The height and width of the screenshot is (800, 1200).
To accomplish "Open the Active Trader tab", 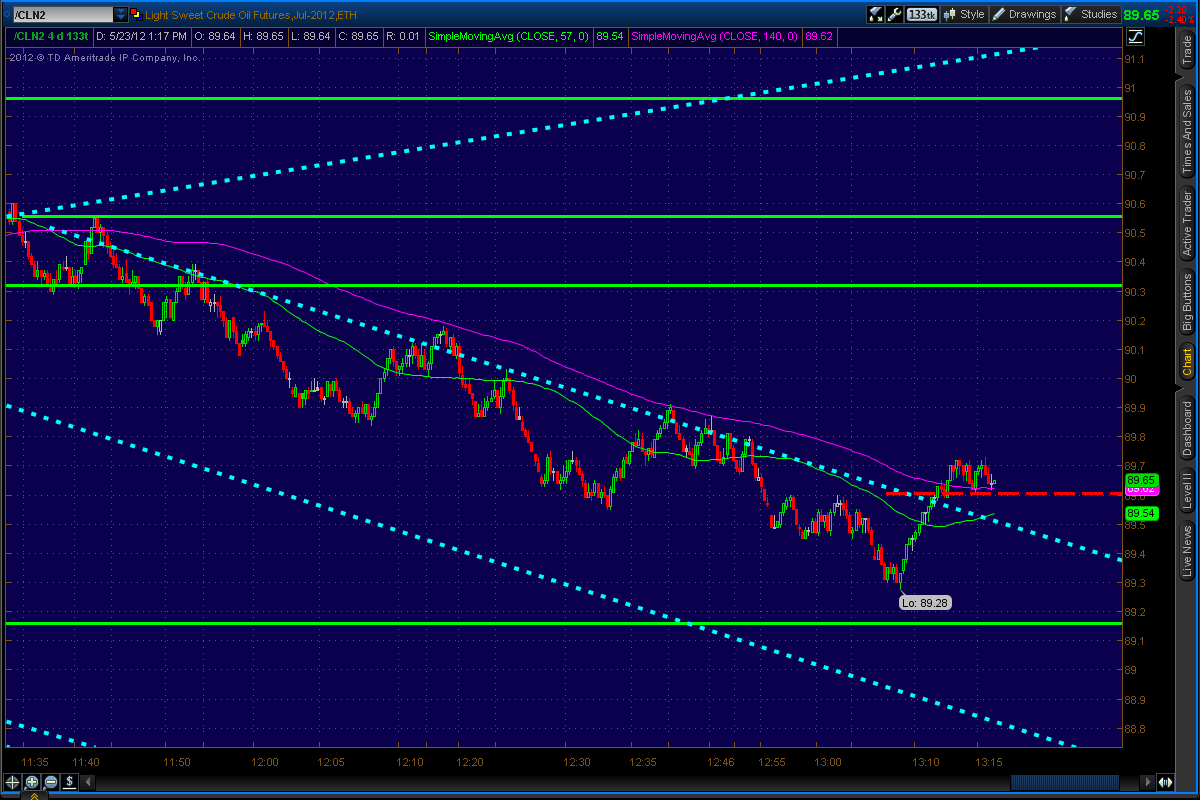I will [1186, 225].
